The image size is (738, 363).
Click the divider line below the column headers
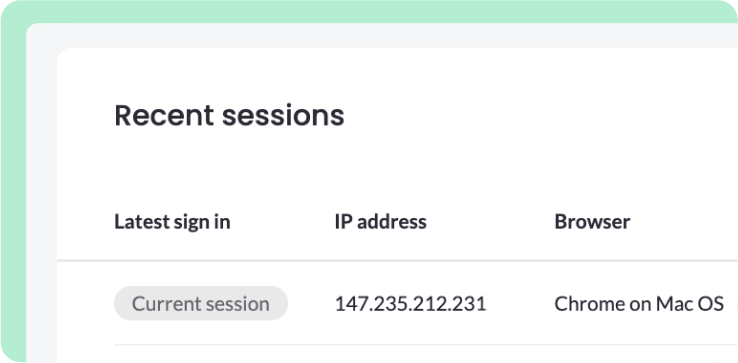pyautogui.click(x=397, y=260)
